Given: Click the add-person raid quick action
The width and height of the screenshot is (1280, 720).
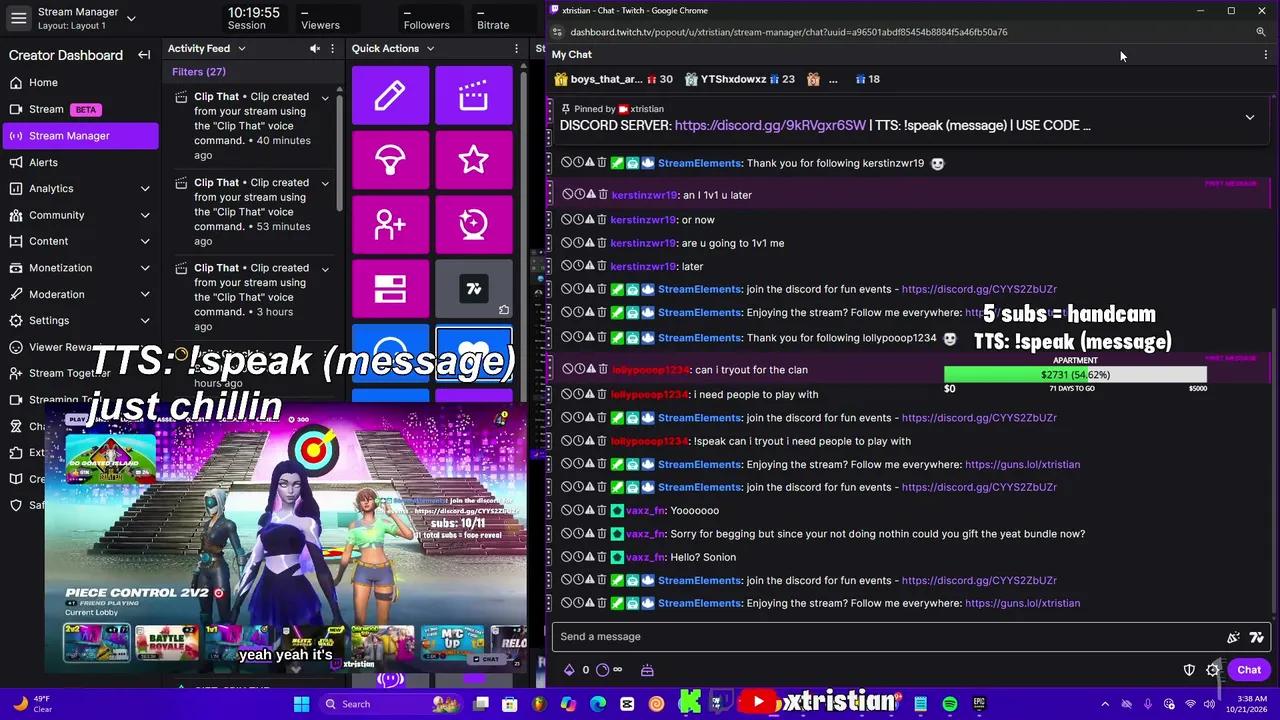Looking at the screenshot, I should [390, 224].
